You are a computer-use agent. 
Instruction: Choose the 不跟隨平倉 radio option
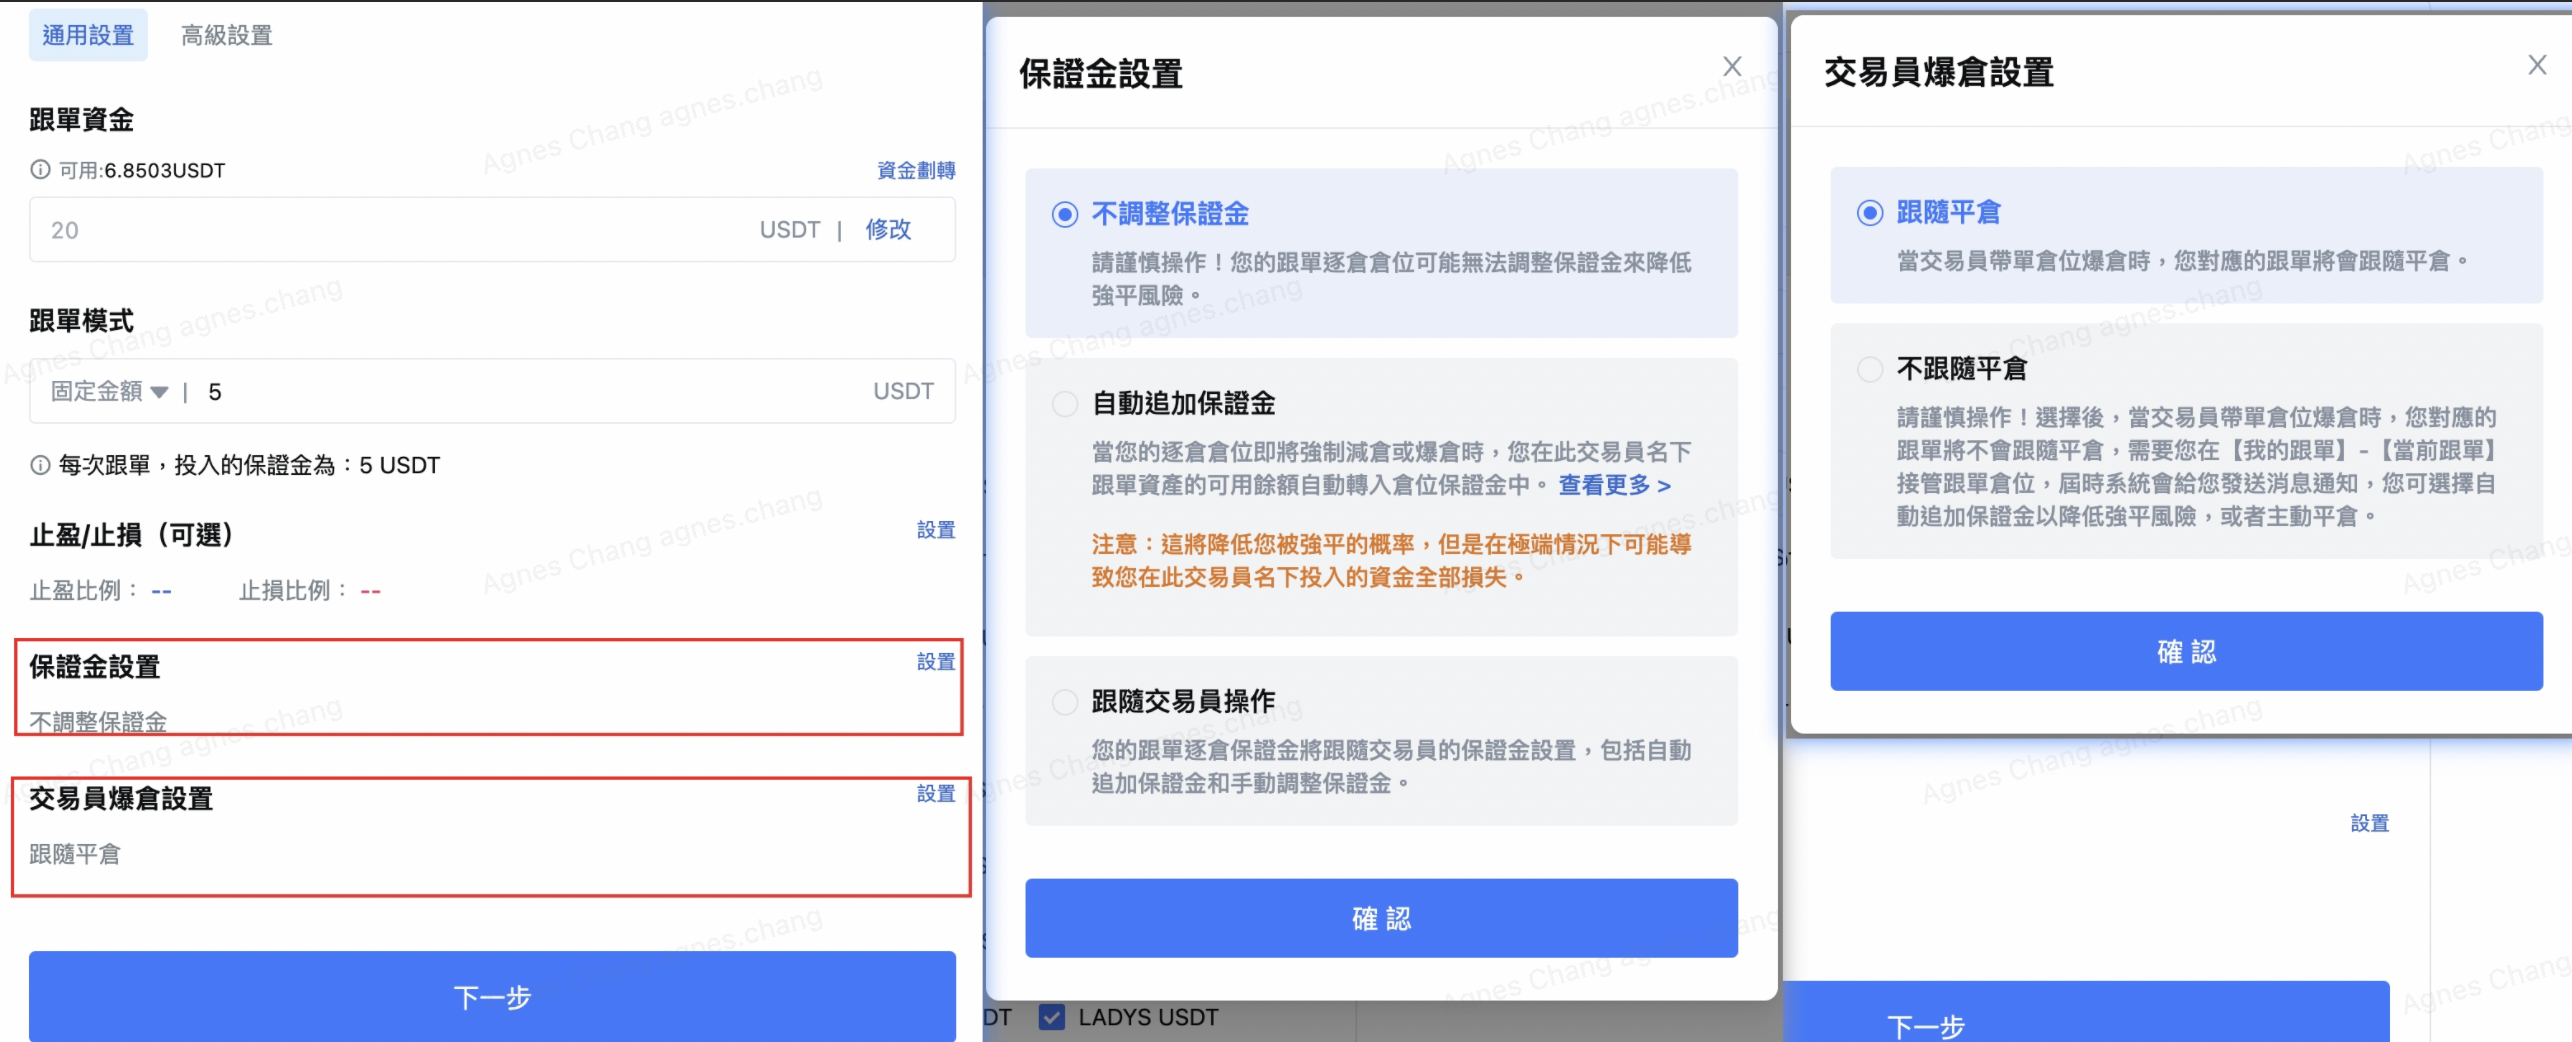[x=1869, y=370]
